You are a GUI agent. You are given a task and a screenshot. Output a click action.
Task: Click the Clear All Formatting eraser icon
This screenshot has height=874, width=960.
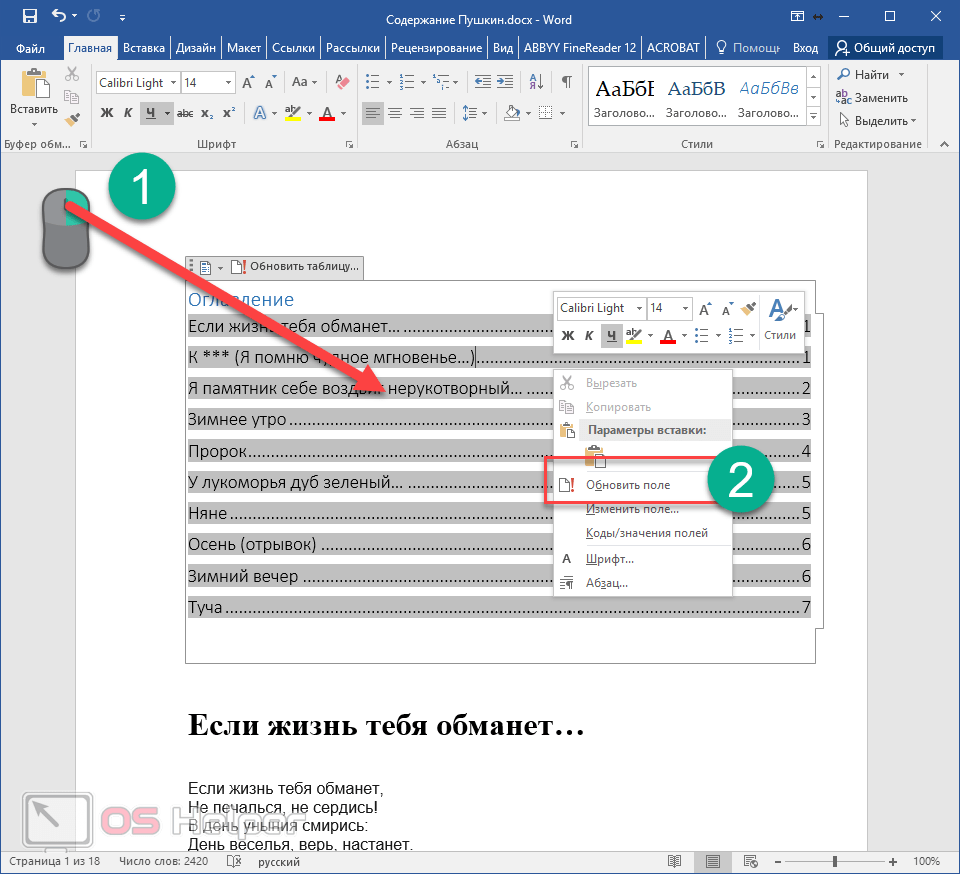coord(342,83)
